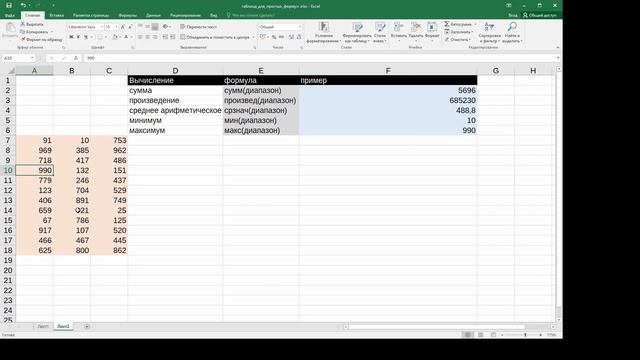Switch to the Formulas ribbon tab
The image size is (640, 360).
pos(128,15)
